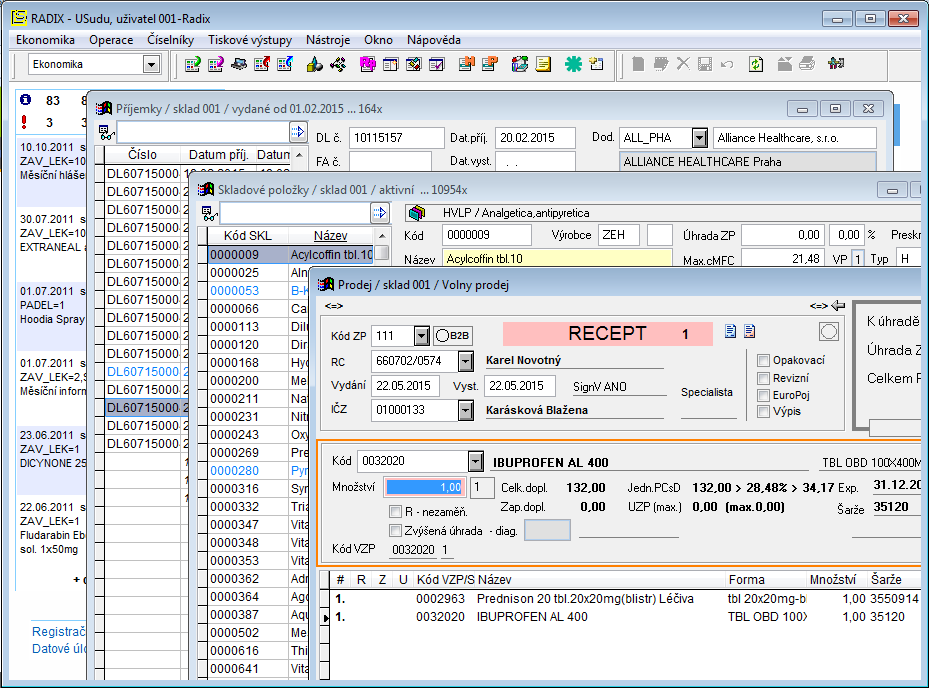Tick the R - nezaměň. checkbox
Image resolution: width=929 pixels, height=688 pixels.
coord(395,511)
